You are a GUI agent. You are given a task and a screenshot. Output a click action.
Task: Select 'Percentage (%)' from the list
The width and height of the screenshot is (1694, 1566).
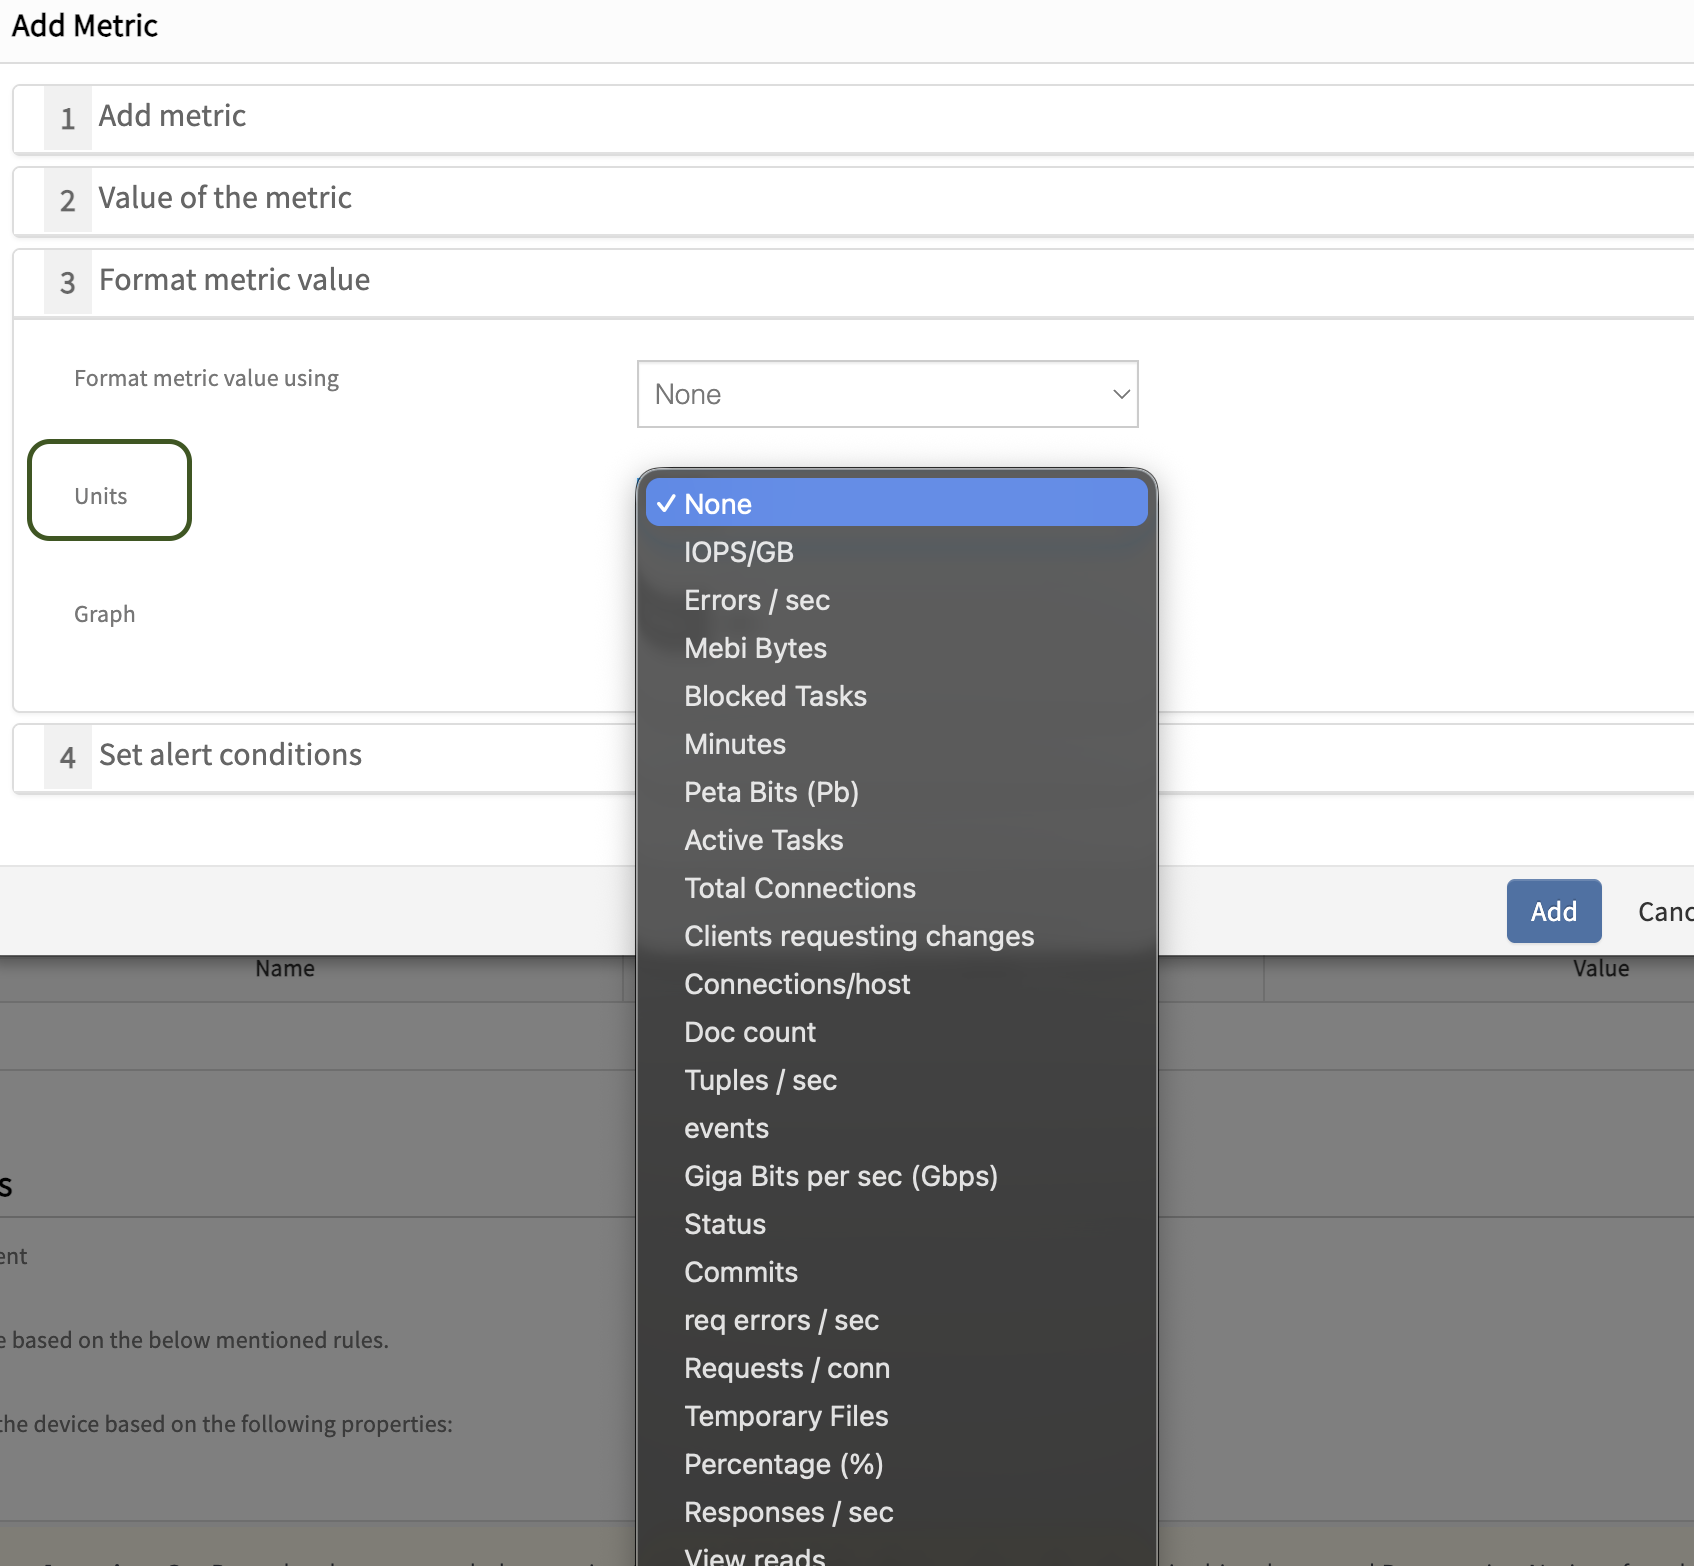tap(783, 1464)
